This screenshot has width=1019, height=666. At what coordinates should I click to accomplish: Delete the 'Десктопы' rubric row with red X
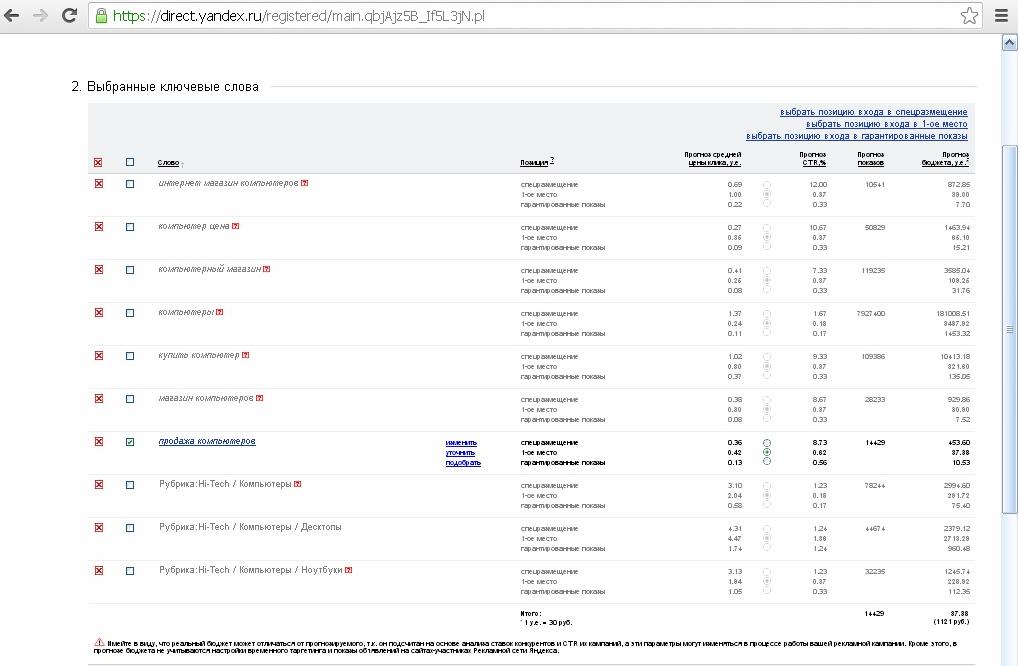pos(99,528)
